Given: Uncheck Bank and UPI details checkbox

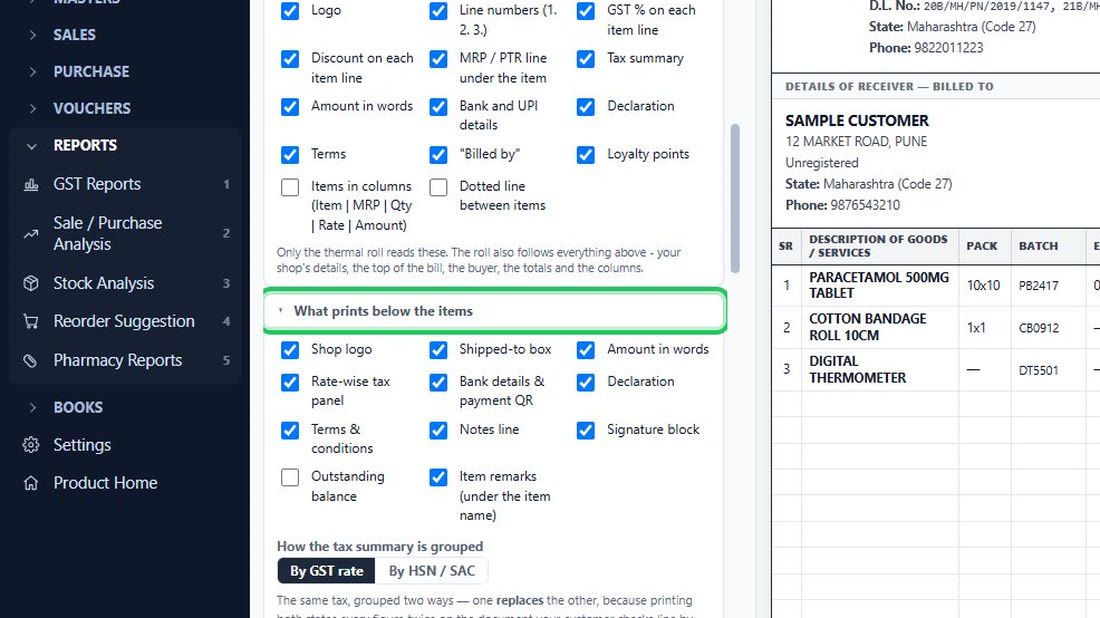Looking at the screenshot, I should (x=438, y=107).
